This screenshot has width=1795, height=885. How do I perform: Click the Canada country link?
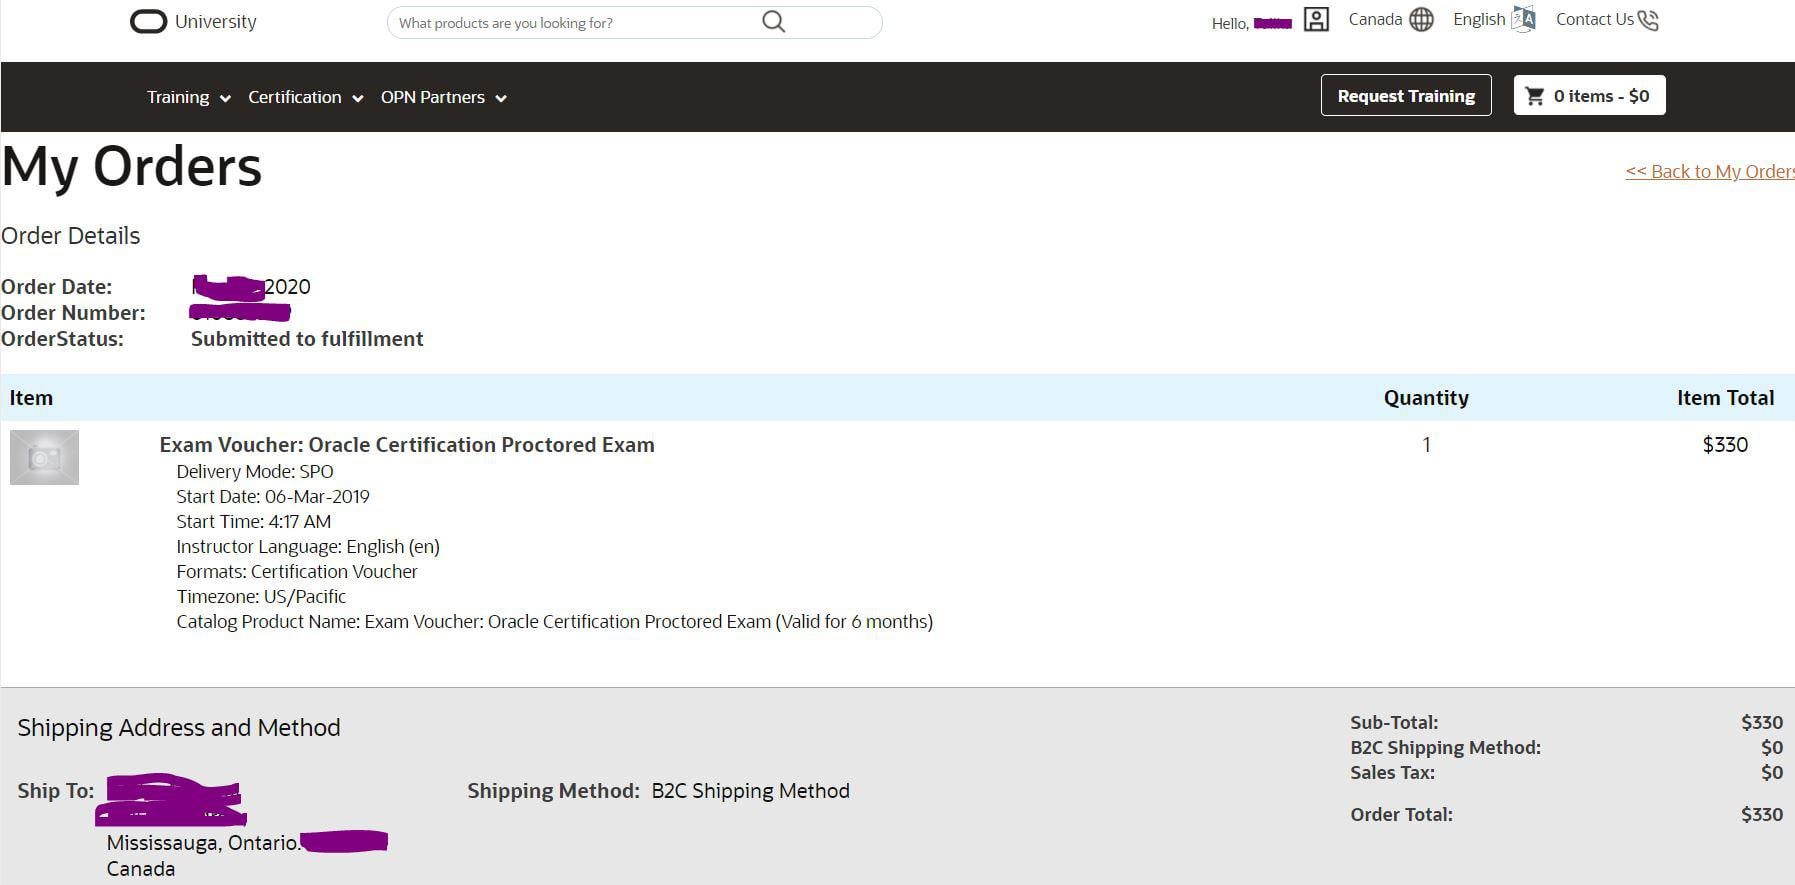click(1375, 19)
